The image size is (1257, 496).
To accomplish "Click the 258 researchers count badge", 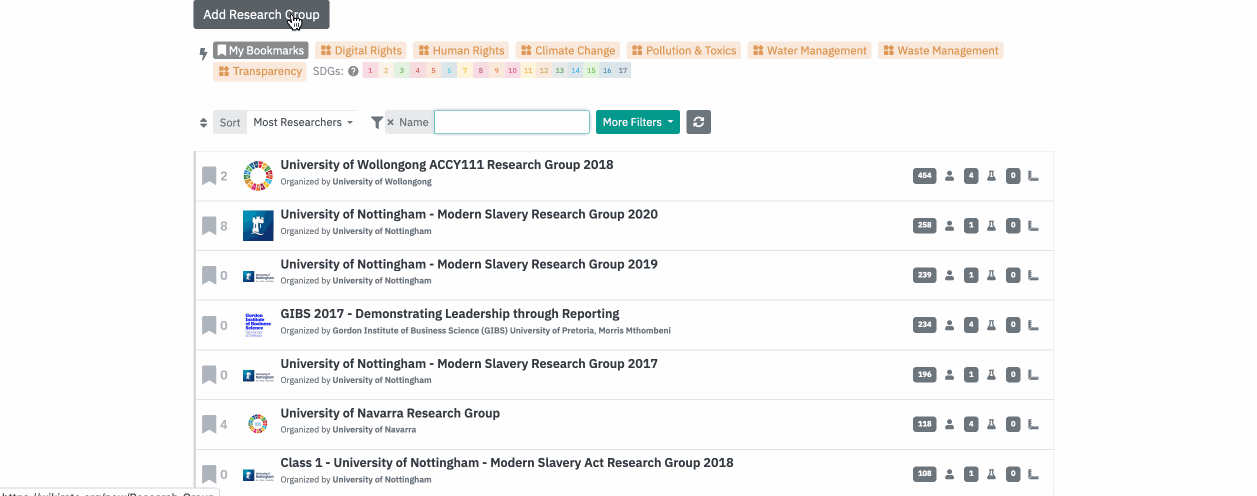I will click(925, 226).
